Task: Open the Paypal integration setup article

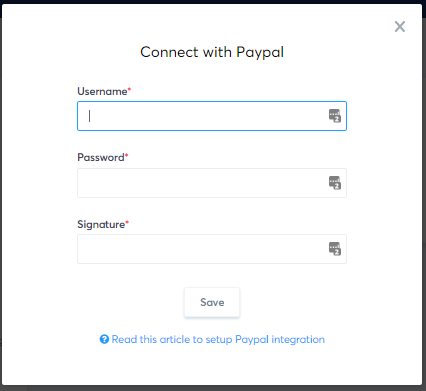Action: tap(218, 339)
